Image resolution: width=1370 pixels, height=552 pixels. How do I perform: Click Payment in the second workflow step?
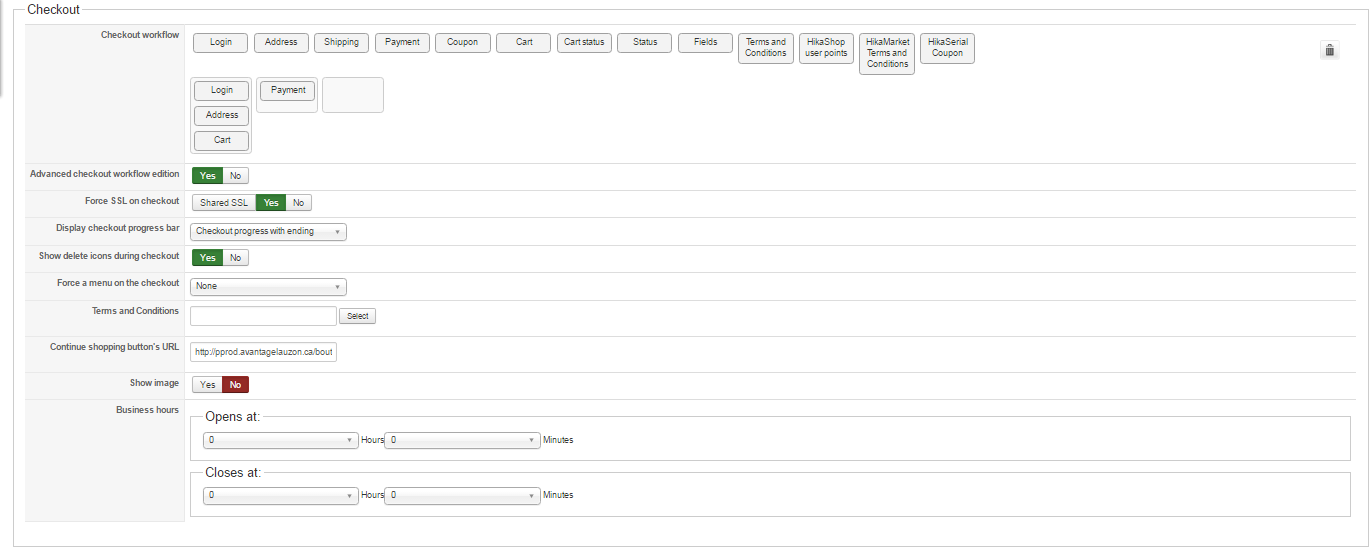(288, 90)
